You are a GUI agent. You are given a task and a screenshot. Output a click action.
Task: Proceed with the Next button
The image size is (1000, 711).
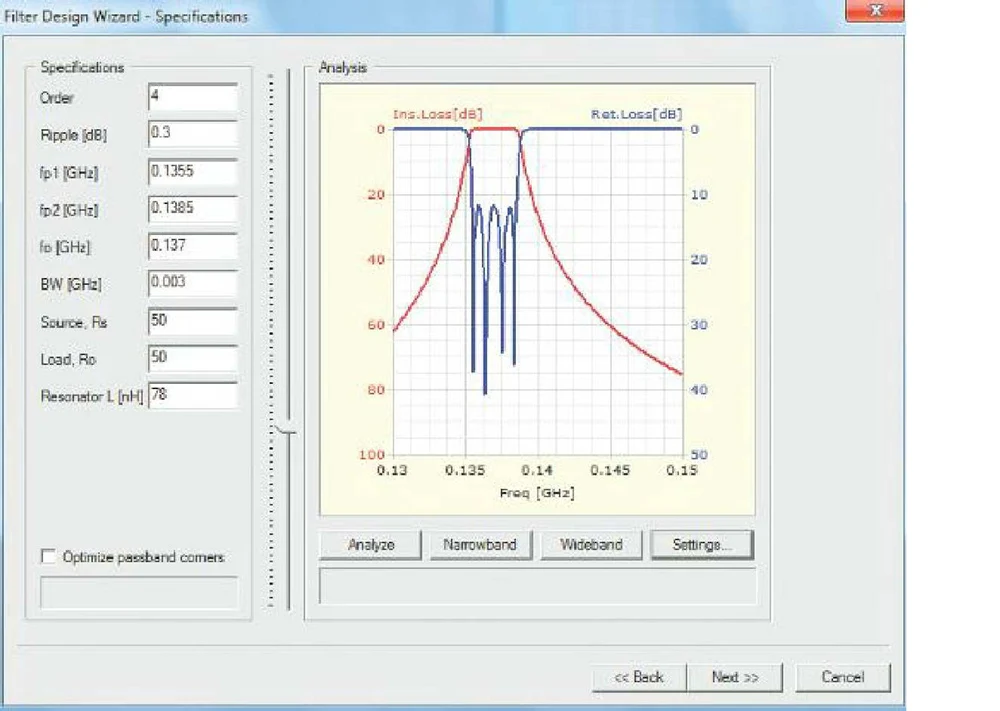click(735, 677)
